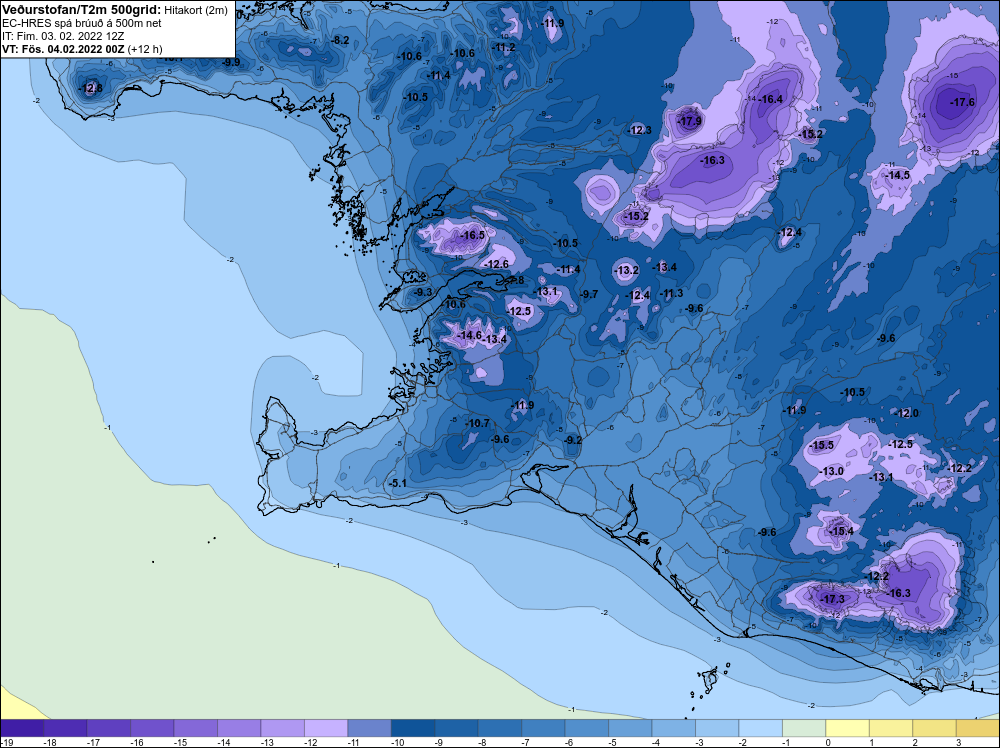Click the -17.6 temperature label
Viewport: 1000px width, 748px height.
[962, 102]
